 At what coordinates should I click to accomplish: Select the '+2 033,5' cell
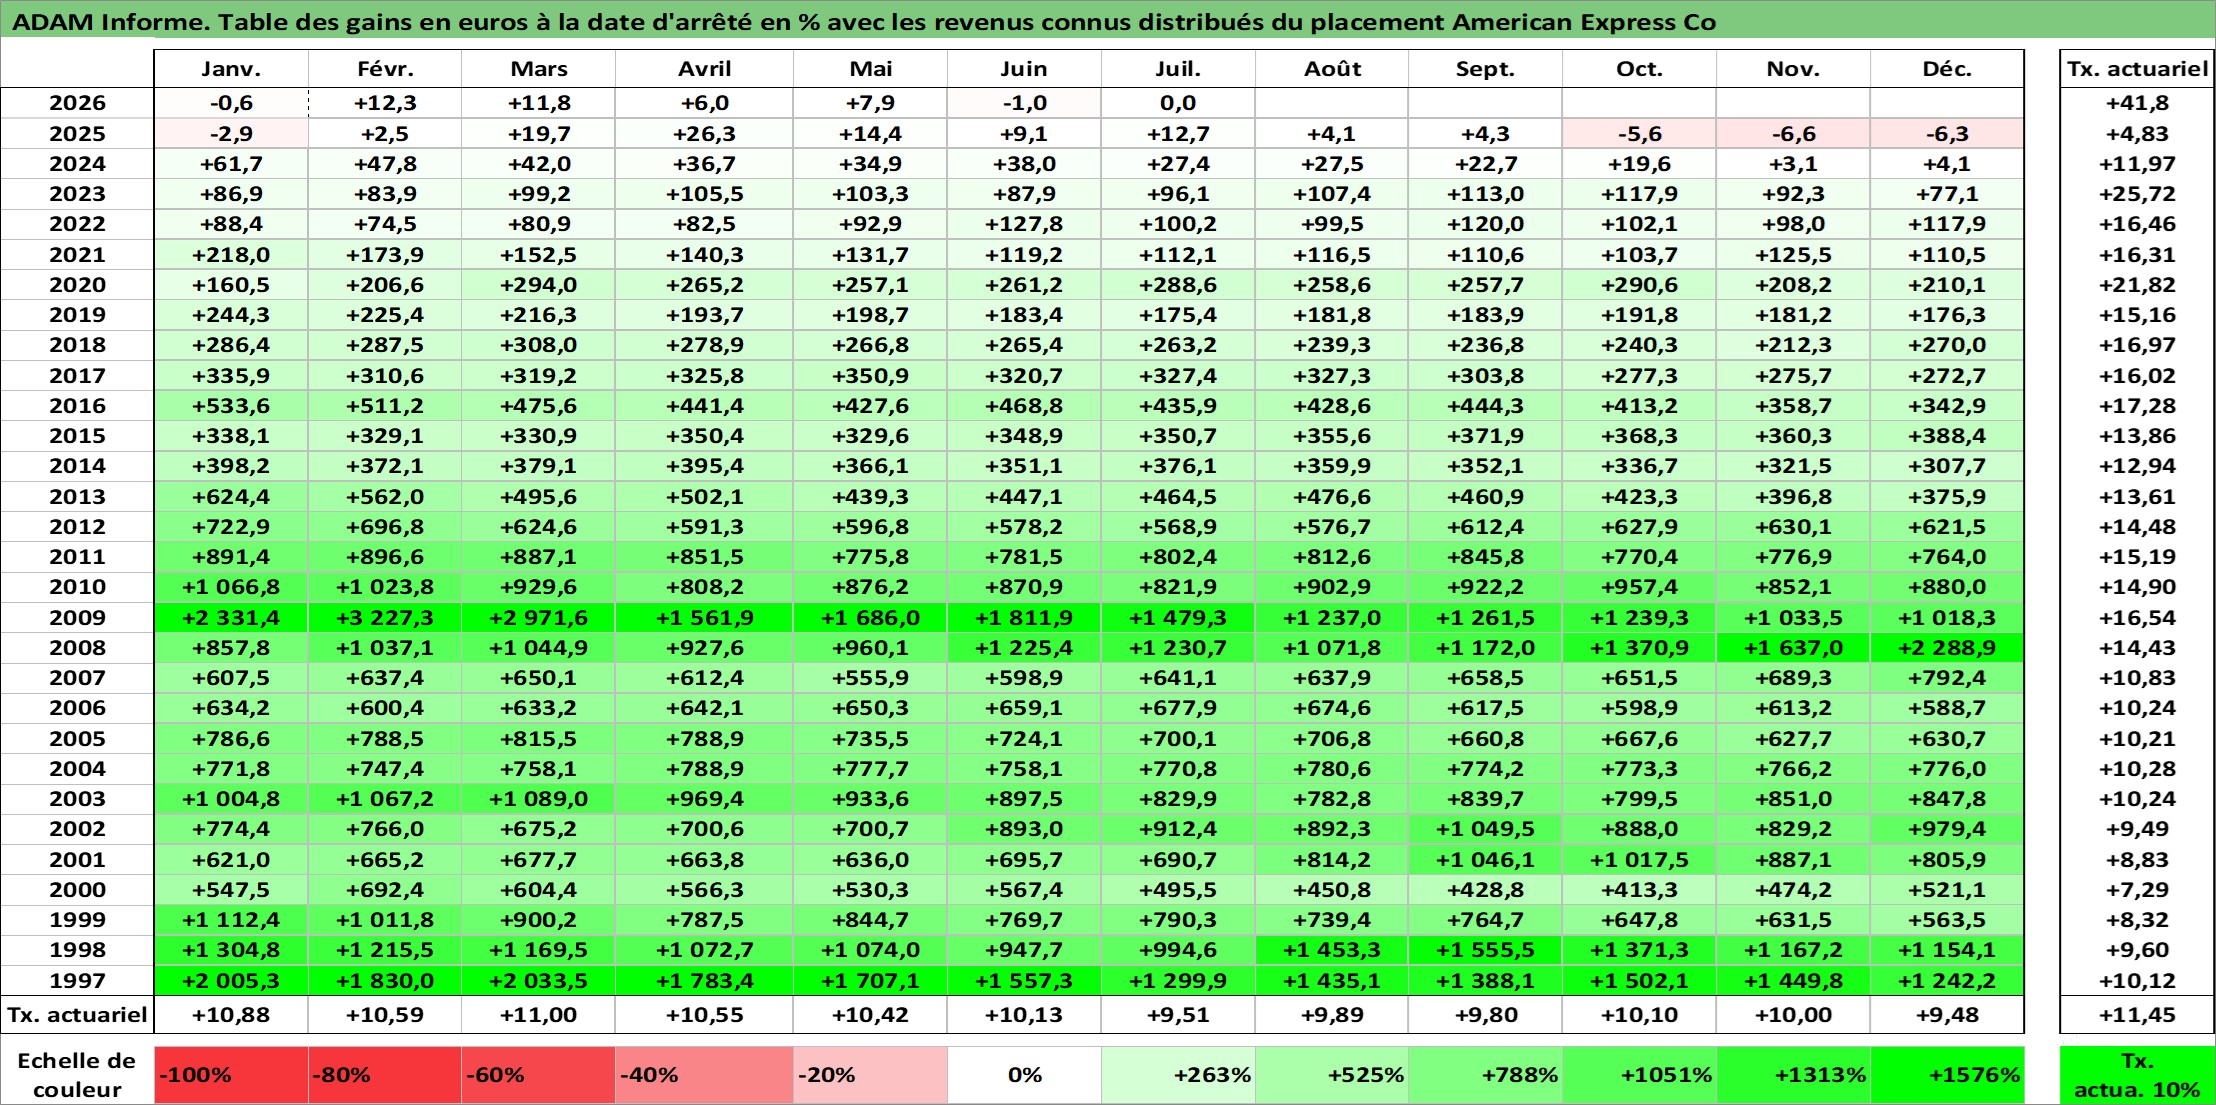pyautogui.click(x=538, y=981)
